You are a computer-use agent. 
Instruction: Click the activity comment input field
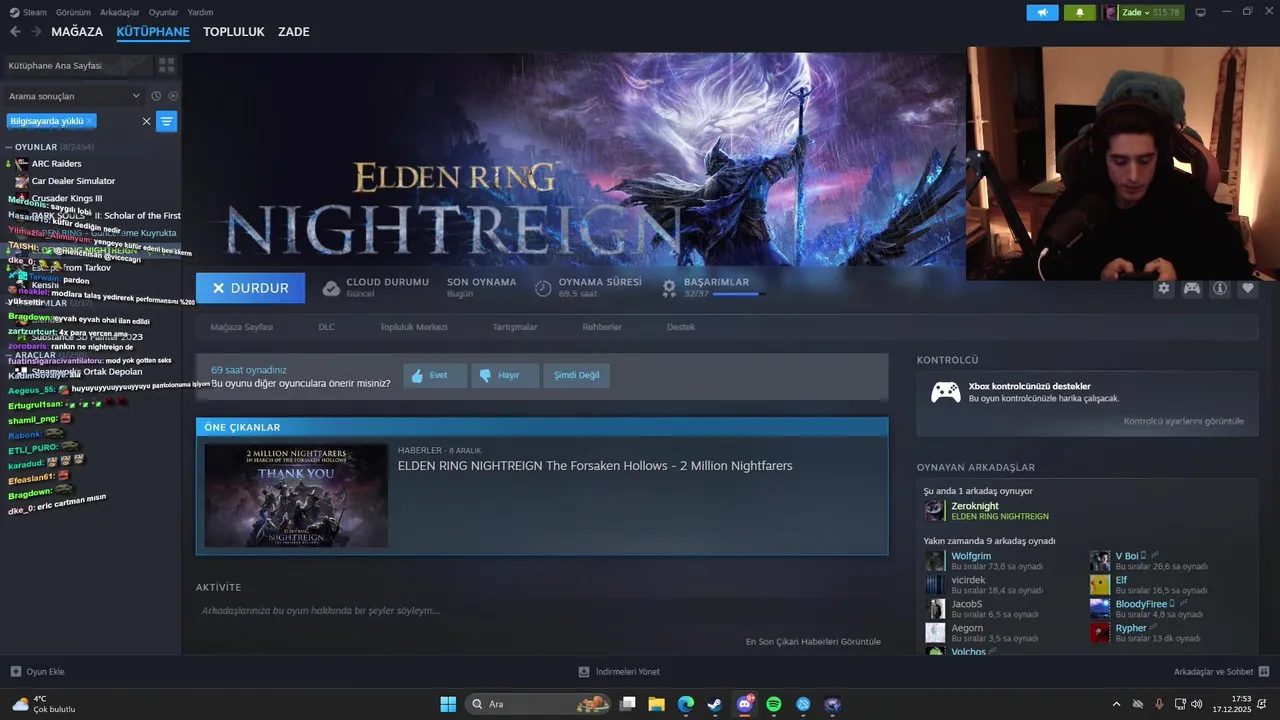click(541, 610)
